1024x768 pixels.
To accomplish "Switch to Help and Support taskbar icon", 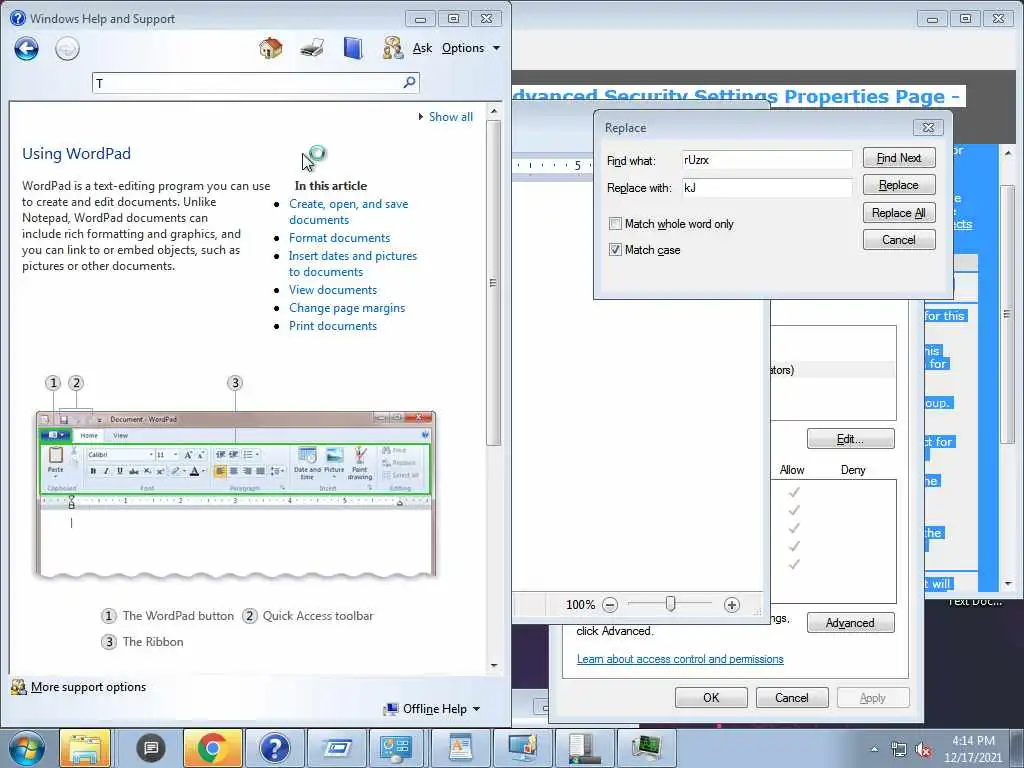I will (x=274, y=748).
